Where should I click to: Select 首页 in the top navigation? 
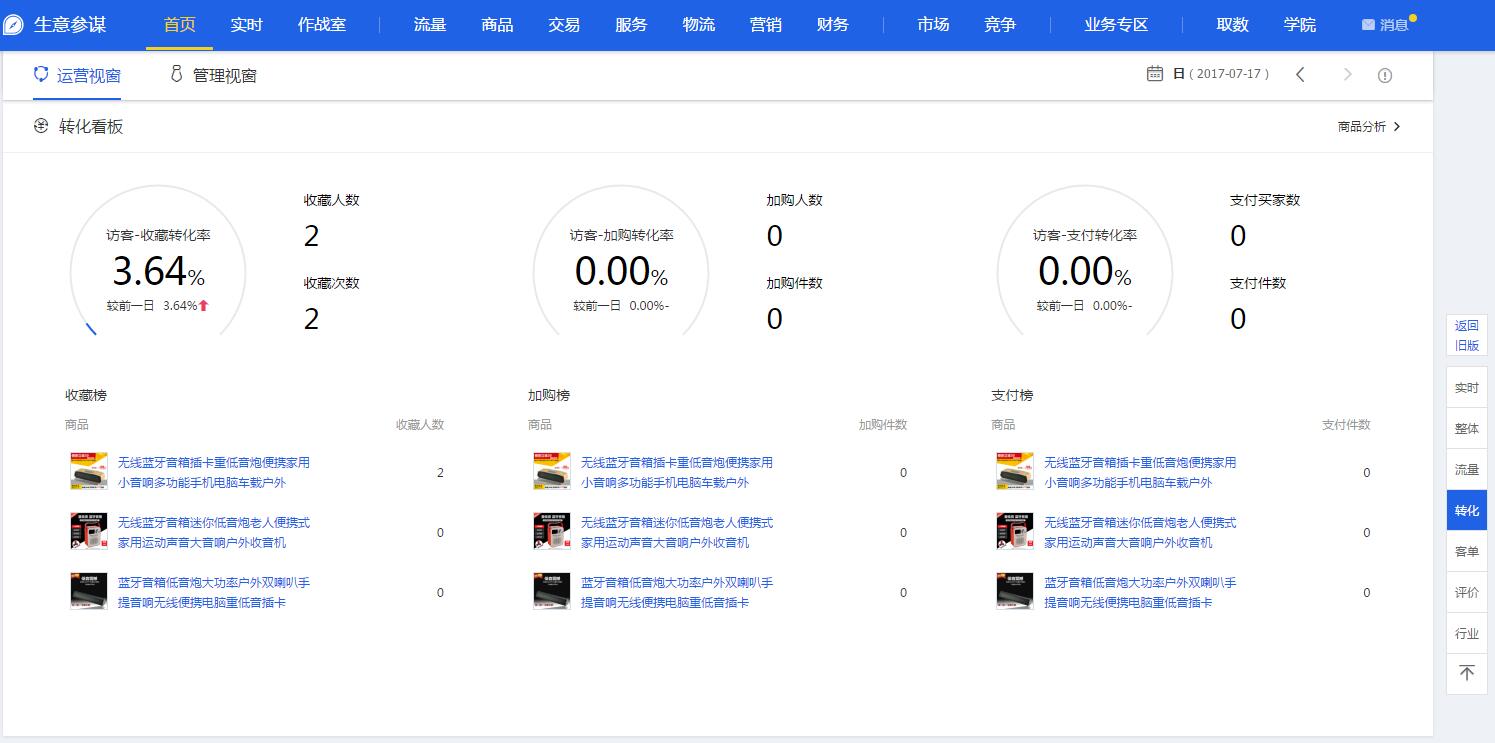pos(179,24)
